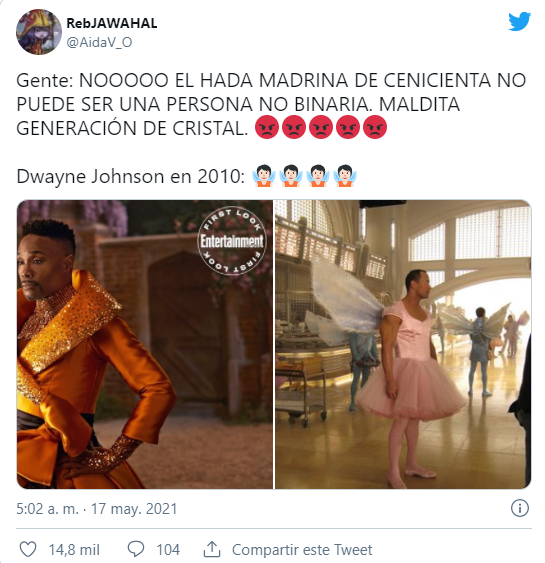
Task: Click the Dwayne Johnson en 2010 line
Action: [186, 176]
